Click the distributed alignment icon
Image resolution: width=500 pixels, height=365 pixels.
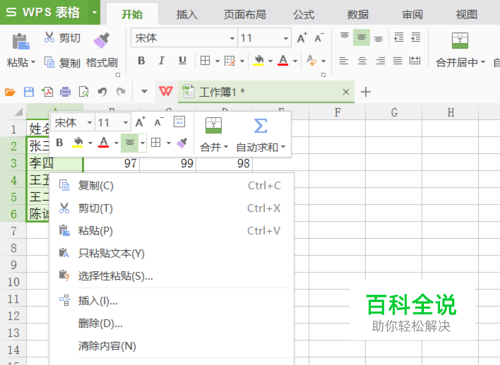pyautogui.click(x=415, y=61)
